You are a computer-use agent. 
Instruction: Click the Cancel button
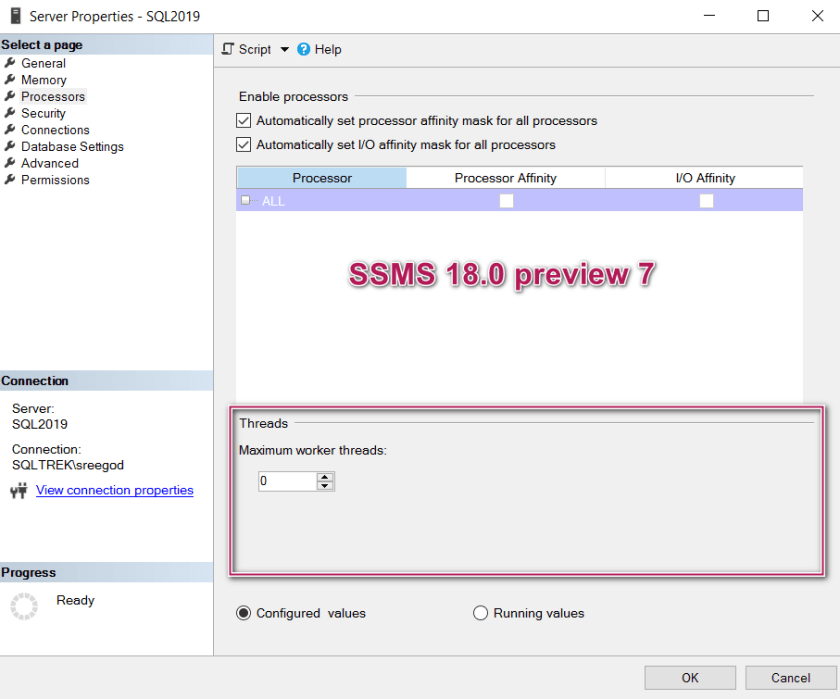pos(790,677)
